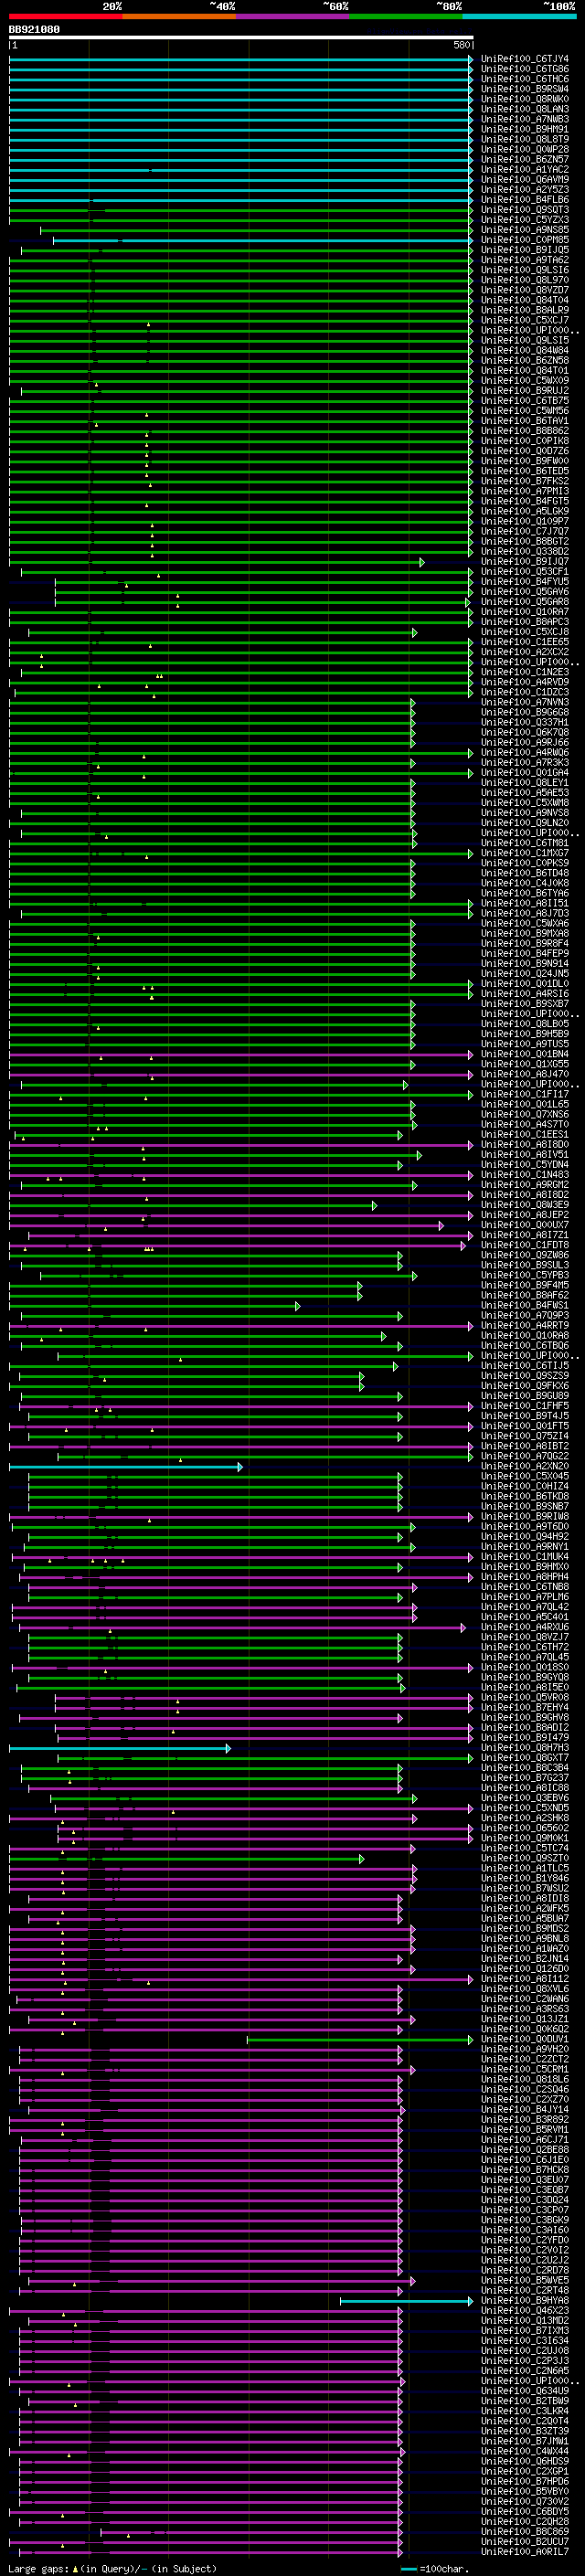Screen dimensions: 585x2576
Task: Click the short cyan bar for hit A2XN20
Action: click(126, 1467)
